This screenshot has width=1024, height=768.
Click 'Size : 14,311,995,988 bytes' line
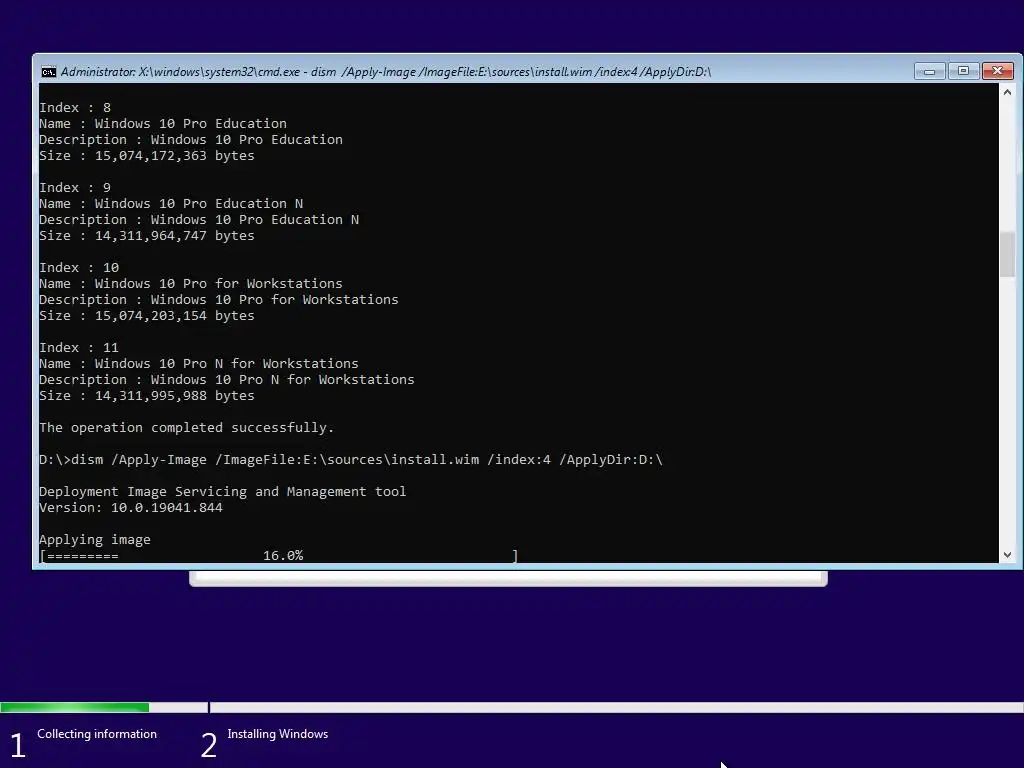[147, 396]
